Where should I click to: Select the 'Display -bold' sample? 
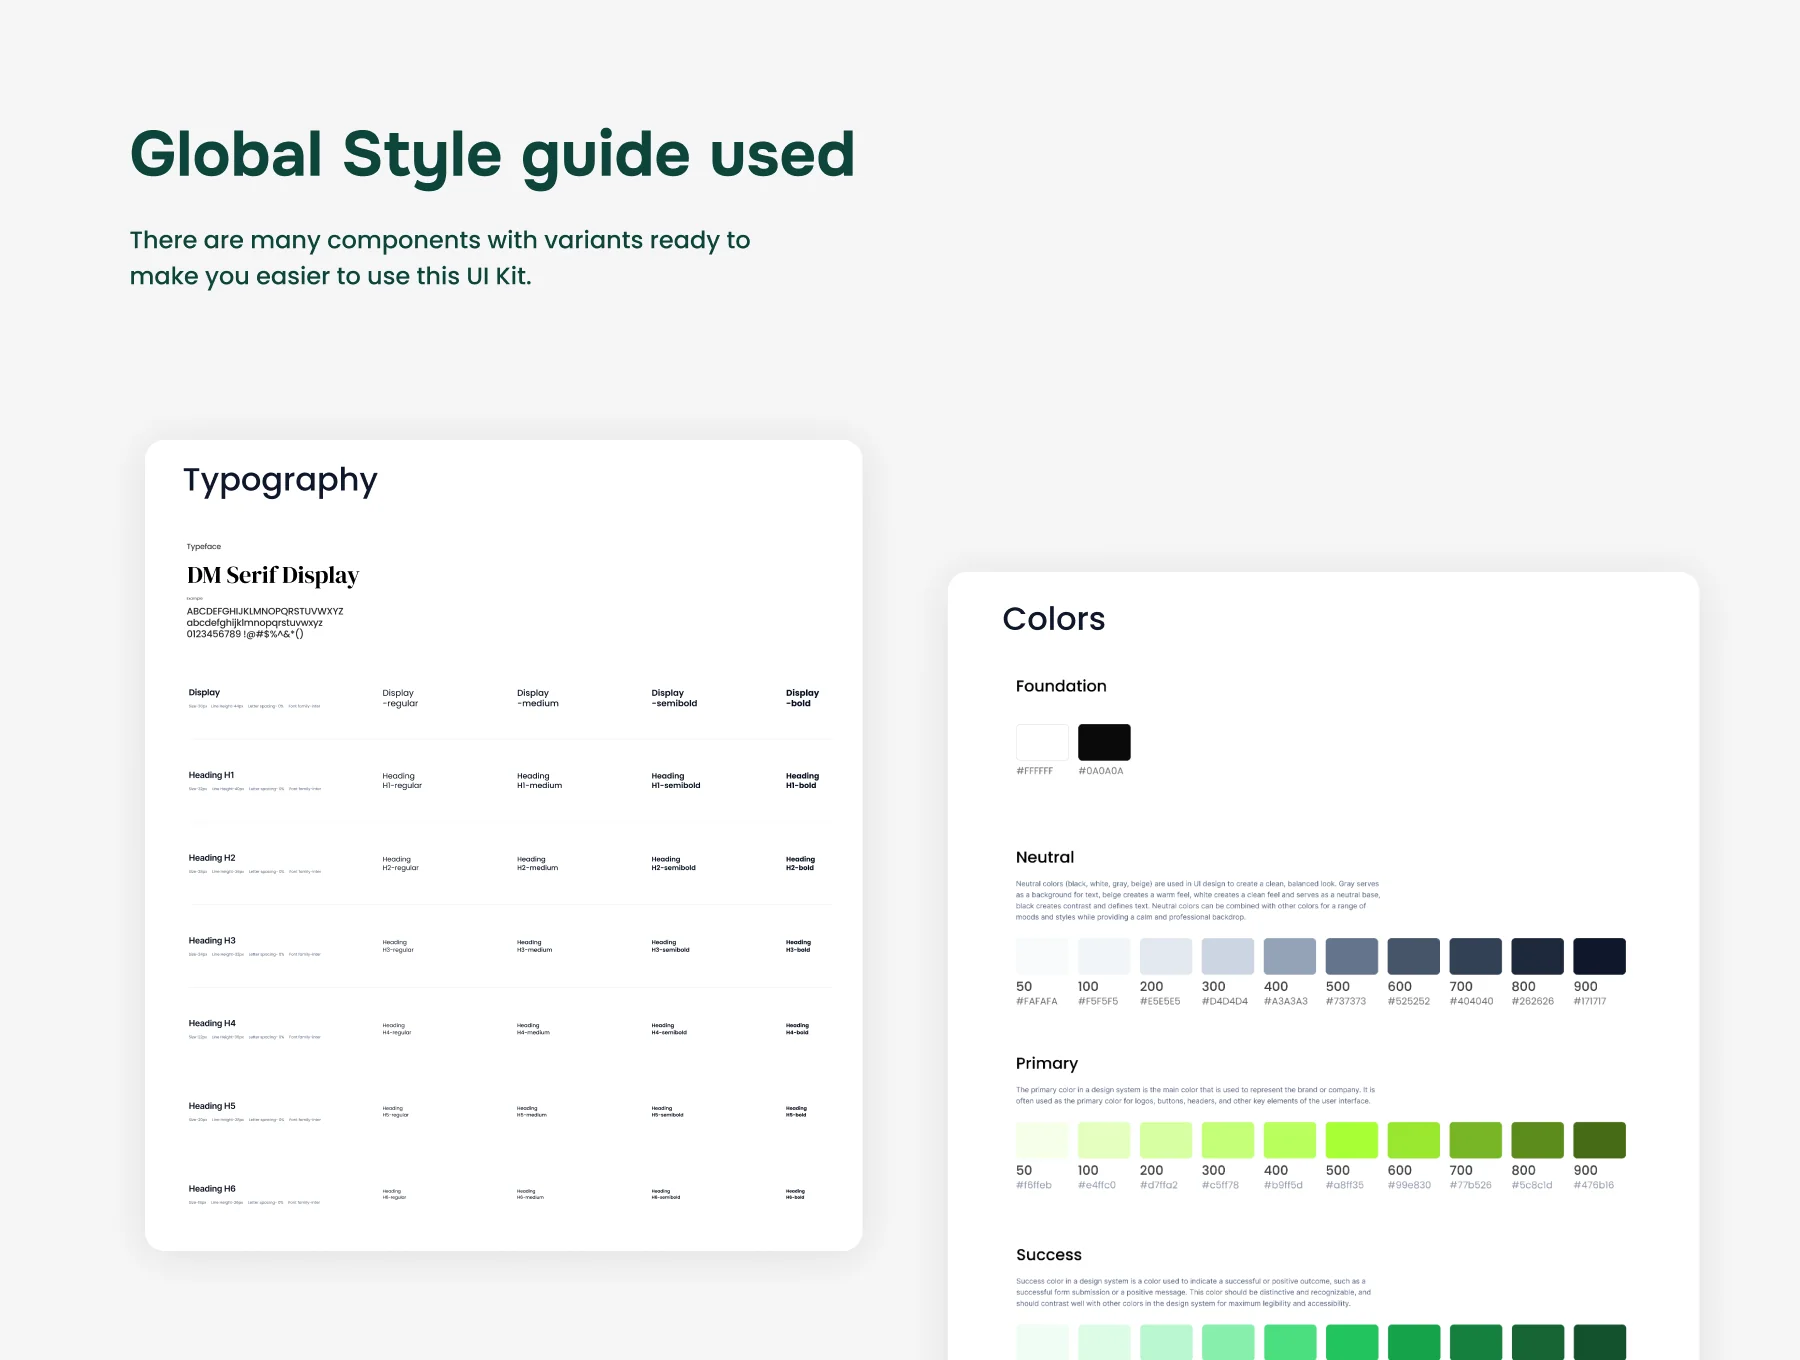802,698
